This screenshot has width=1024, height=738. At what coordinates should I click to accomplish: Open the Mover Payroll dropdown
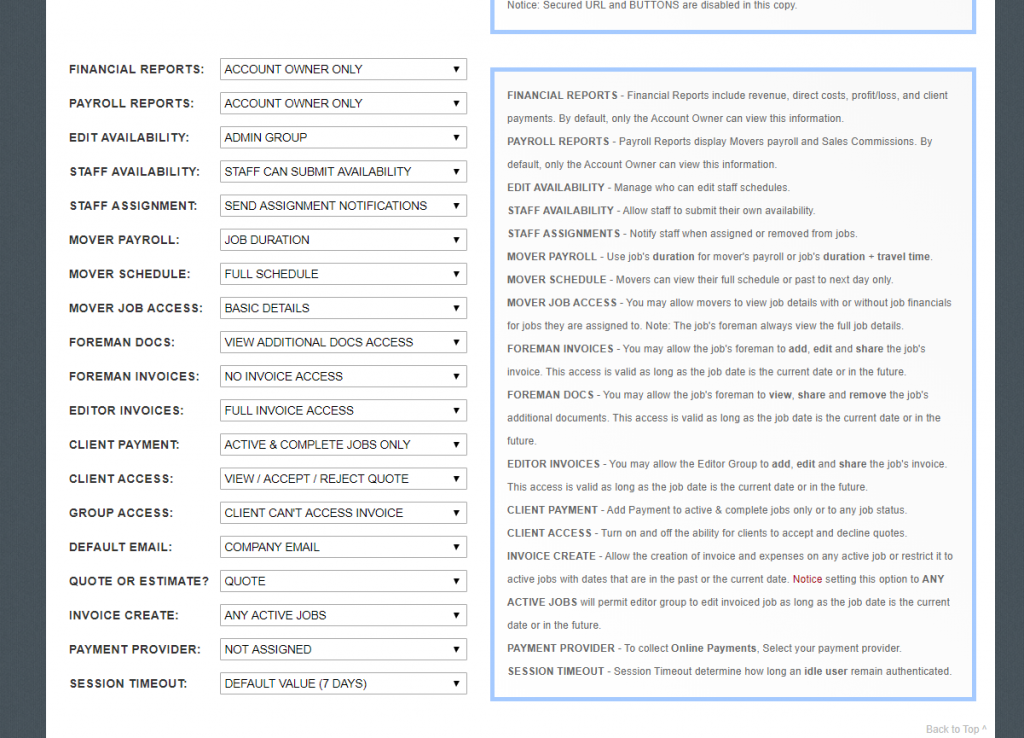coord(343,240)
